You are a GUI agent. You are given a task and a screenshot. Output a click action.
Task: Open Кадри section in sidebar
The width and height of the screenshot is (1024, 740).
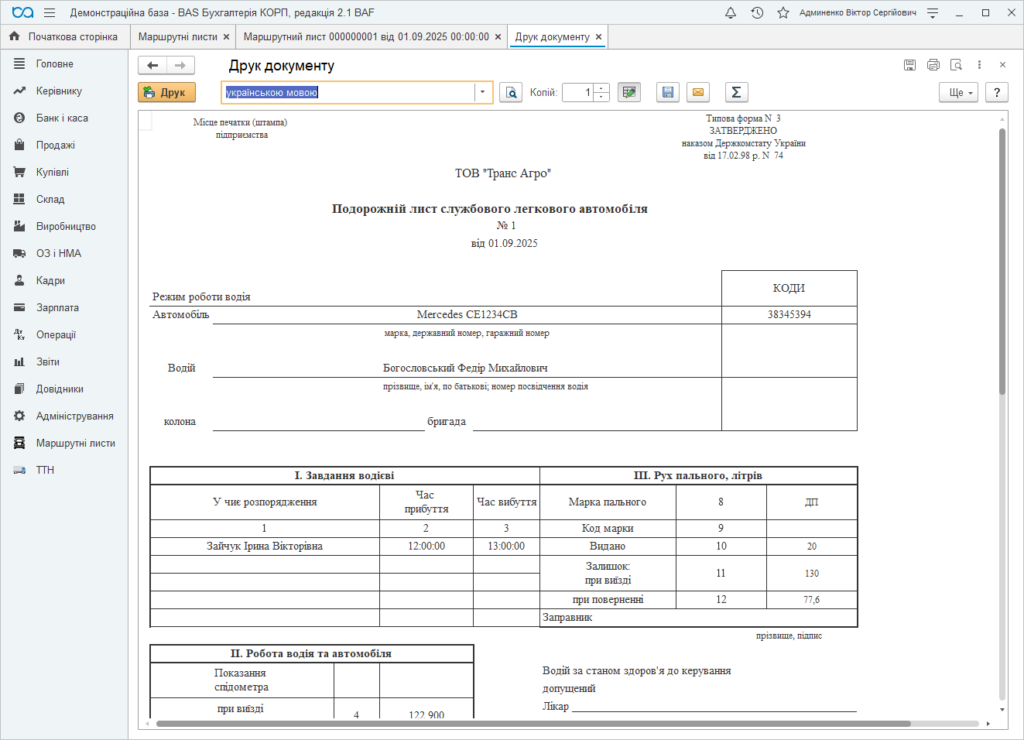pyautogui.click(x=64, y=280)
